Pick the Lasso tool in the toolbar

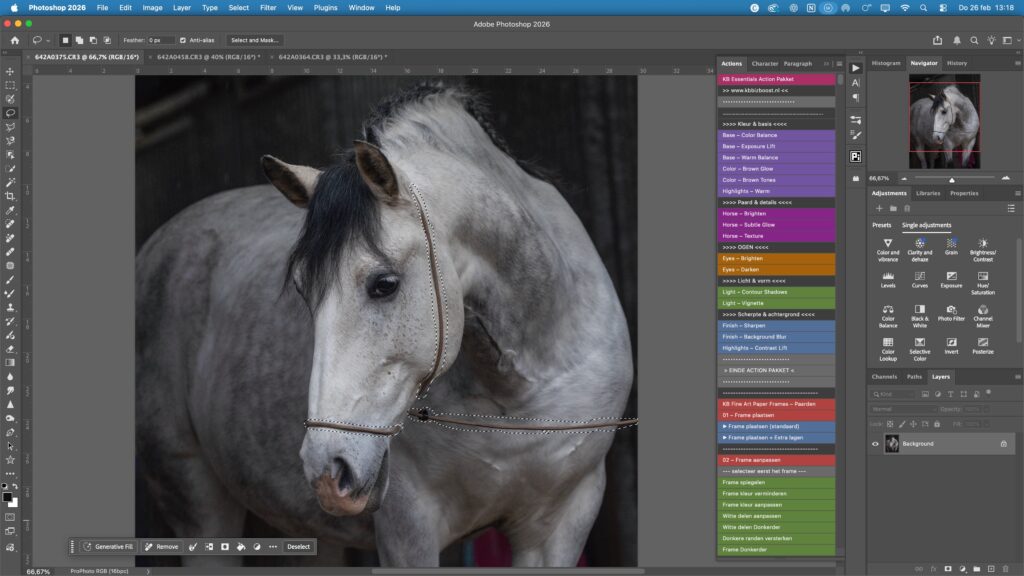pos(10,113)
